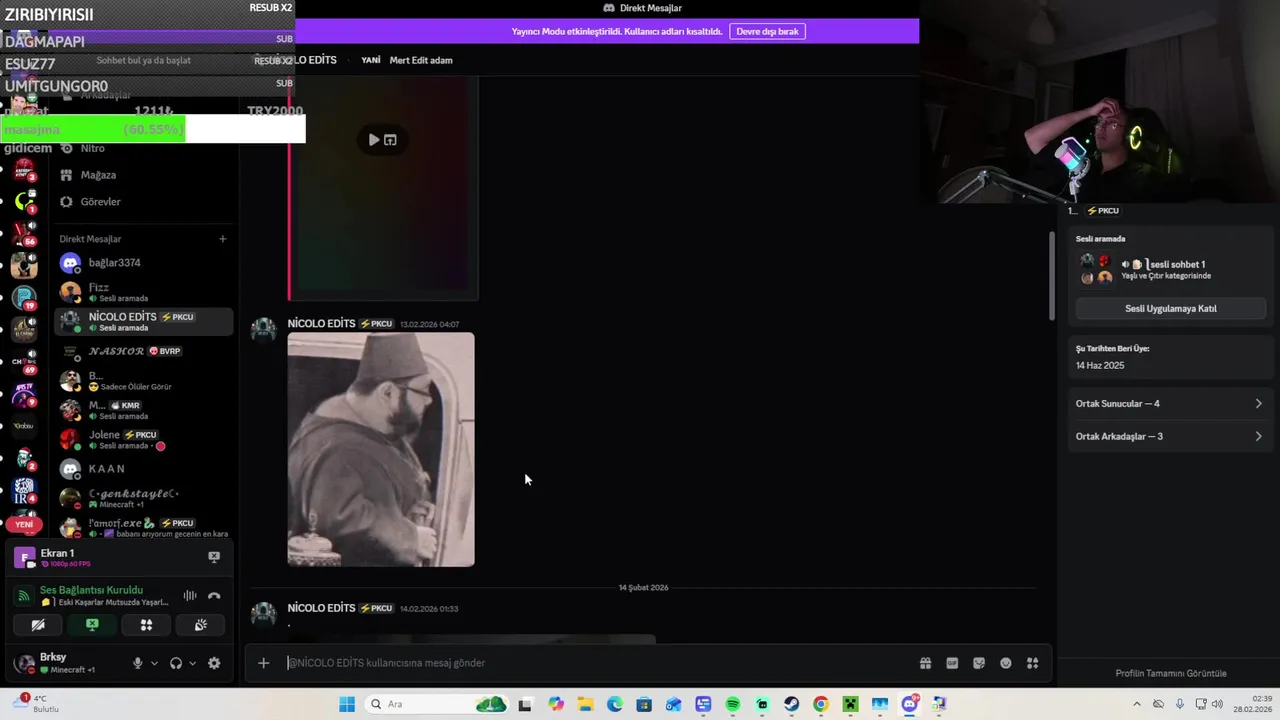Disconnect from voice with hang-up icon
The height and width of the screenshot is (720, 1280).
tap(214, 596)
